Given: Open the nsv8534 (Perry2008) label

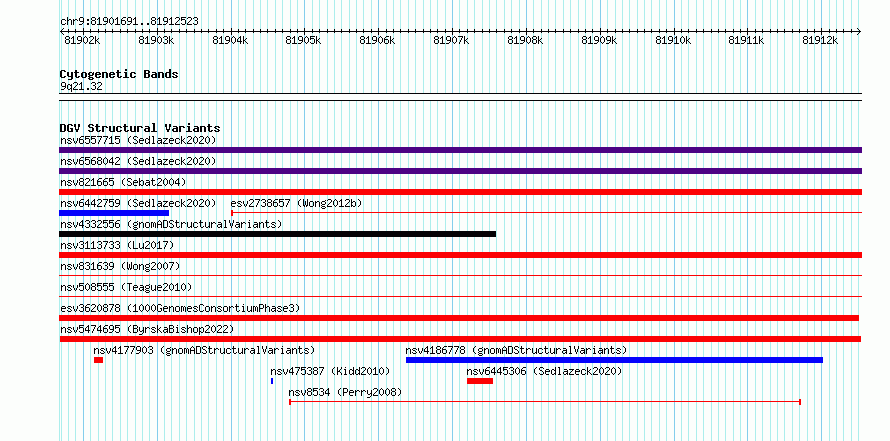Looking at the screenshot, I should point(345,392).
